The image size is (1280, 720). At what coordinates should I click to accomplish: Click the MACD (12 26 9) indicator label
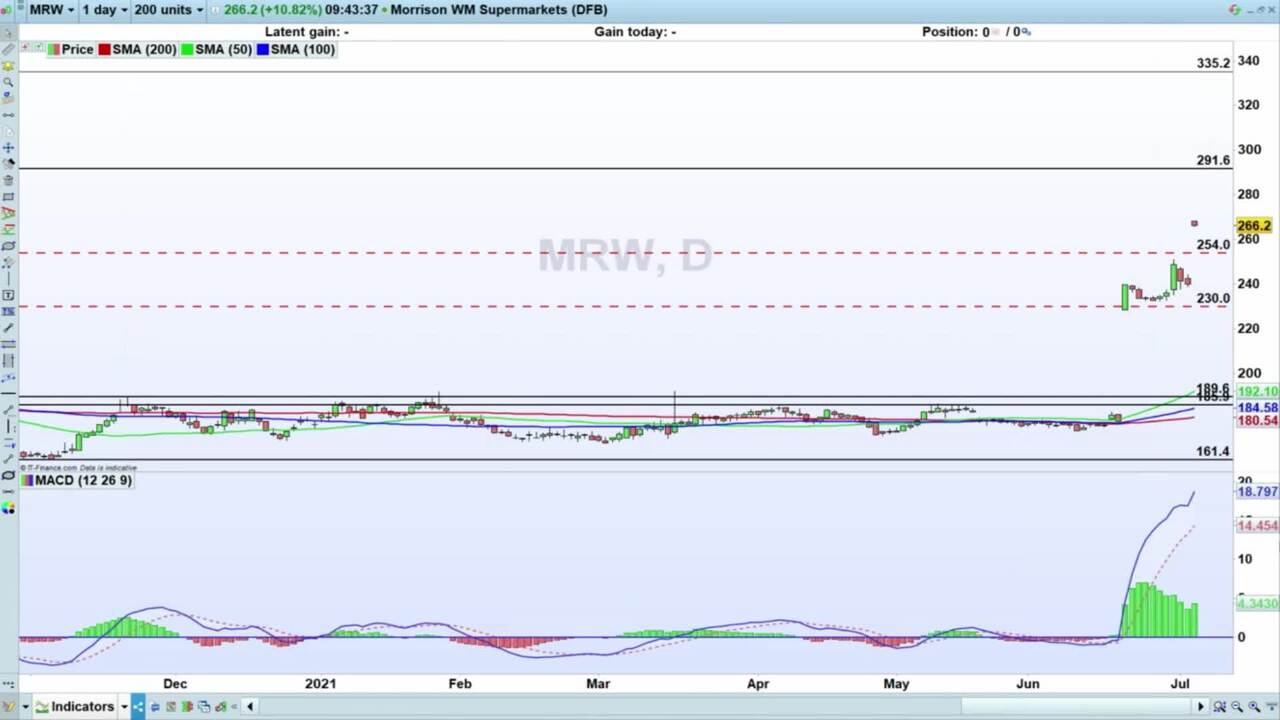pos(83,481)
